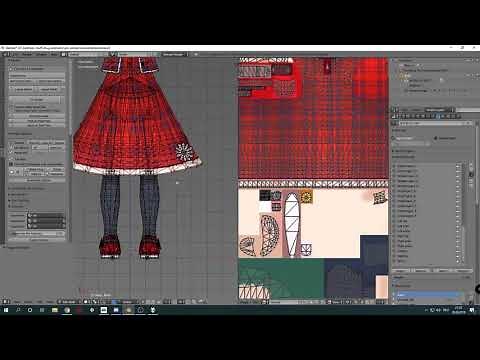Select the long white oval UV island
The height and width of the screenshot is (360, 480).
click(x=291, y=224)
